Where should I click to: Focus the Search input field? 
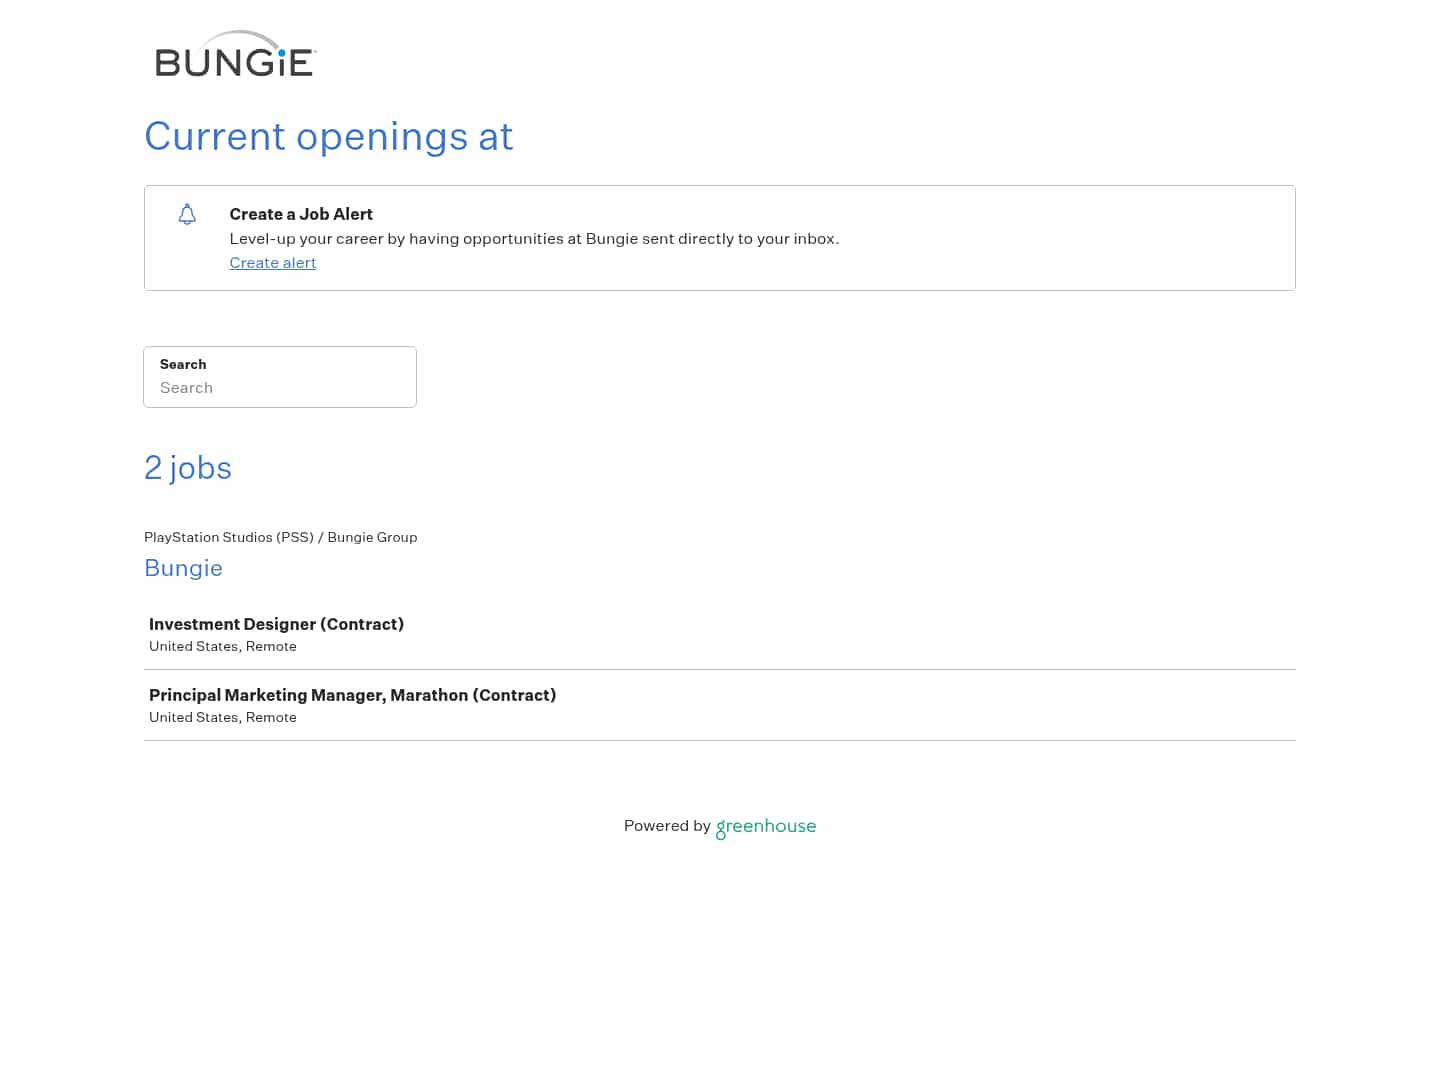[x=280, y=377]
